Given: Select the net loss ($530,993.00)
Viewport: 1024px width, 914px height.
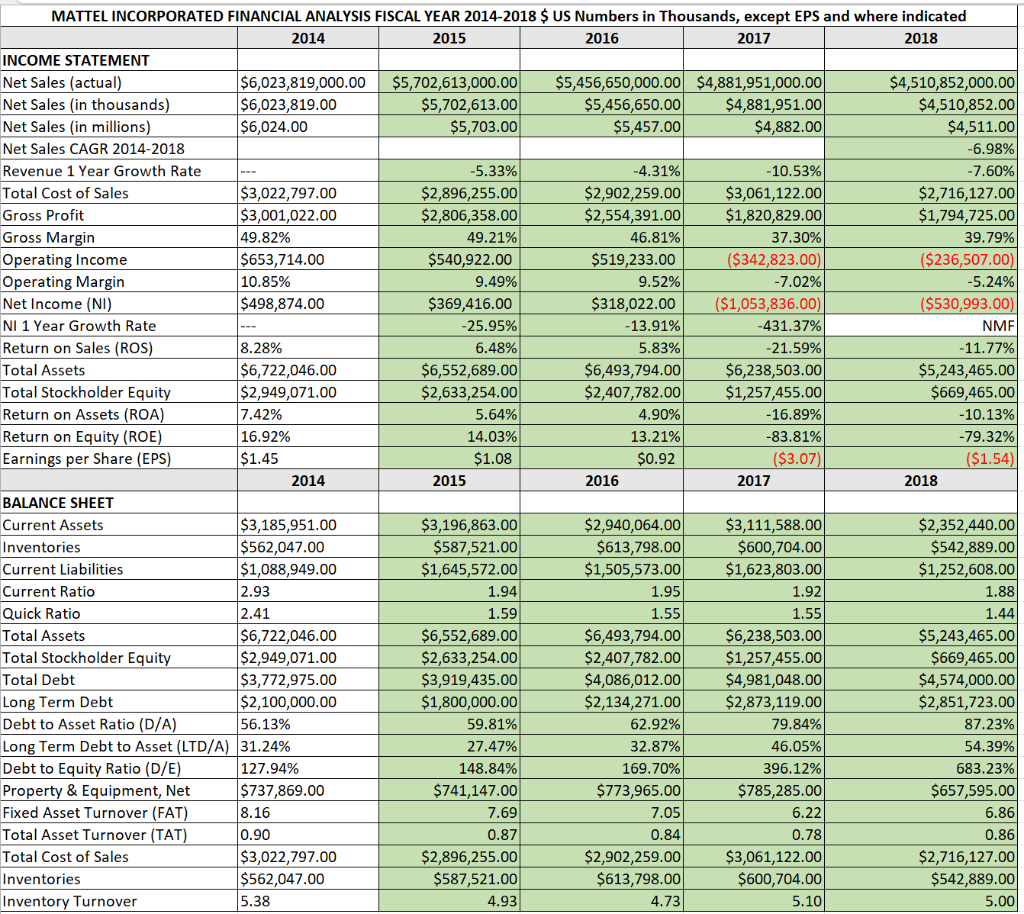Looking at the screenshot, I should click(967, 304).
